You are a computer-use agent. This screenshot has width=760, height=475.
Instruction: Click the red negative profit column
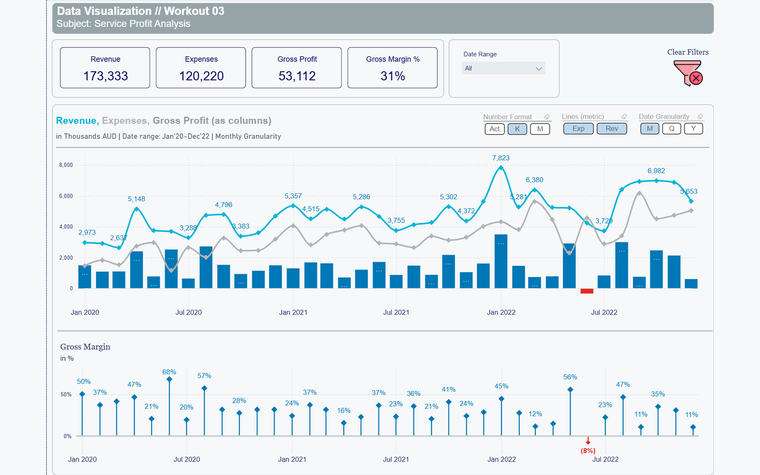[x=587, y=291]
